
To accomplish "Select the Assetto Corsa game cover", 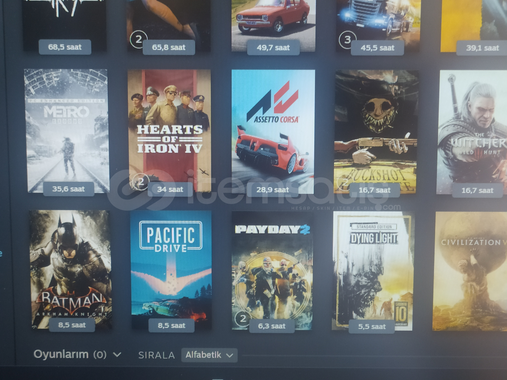I will click(x=273, y=131).
